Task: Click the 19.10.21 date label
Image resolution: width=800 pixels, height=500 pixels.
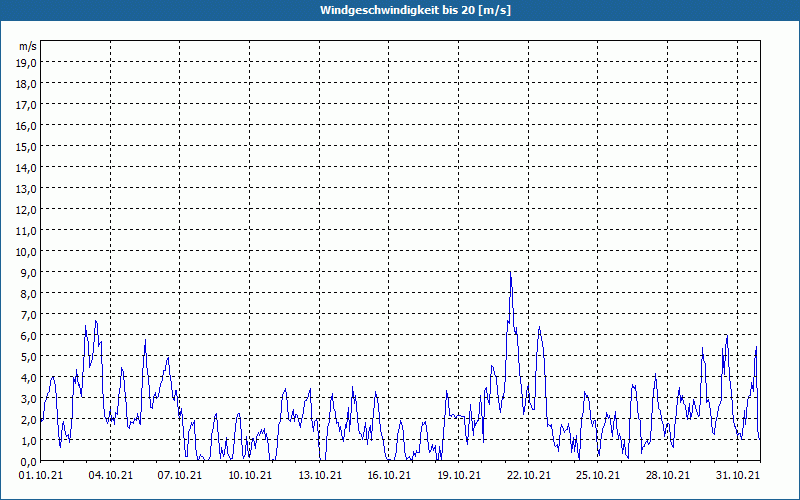Action: [x=459, y=475]
